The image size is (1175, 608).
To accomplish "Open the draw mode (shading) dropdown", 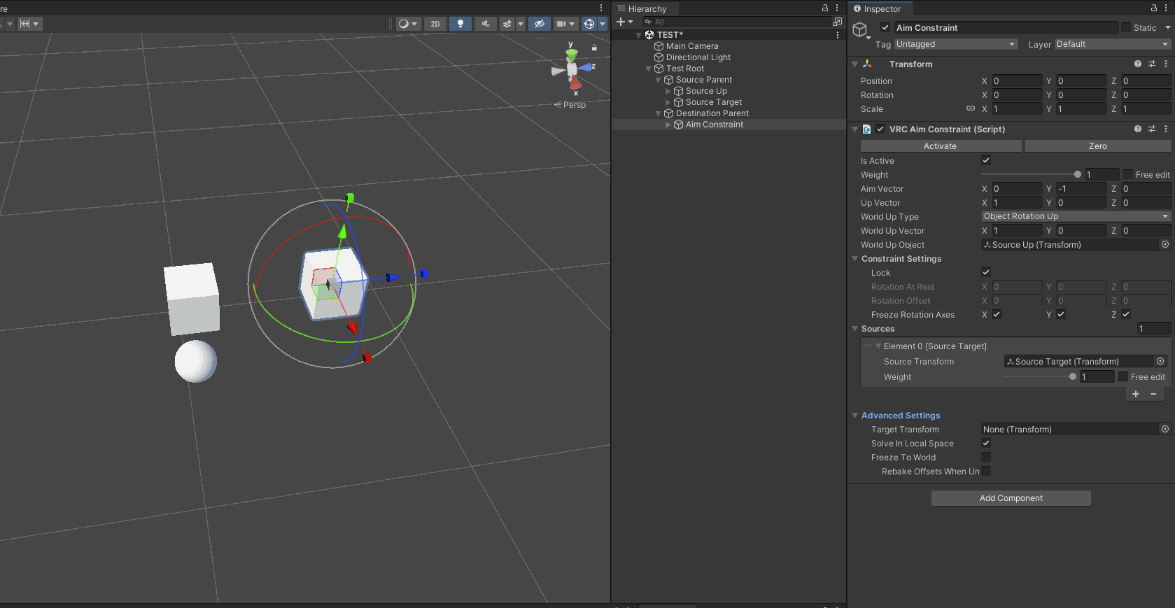I will point(408,24).
